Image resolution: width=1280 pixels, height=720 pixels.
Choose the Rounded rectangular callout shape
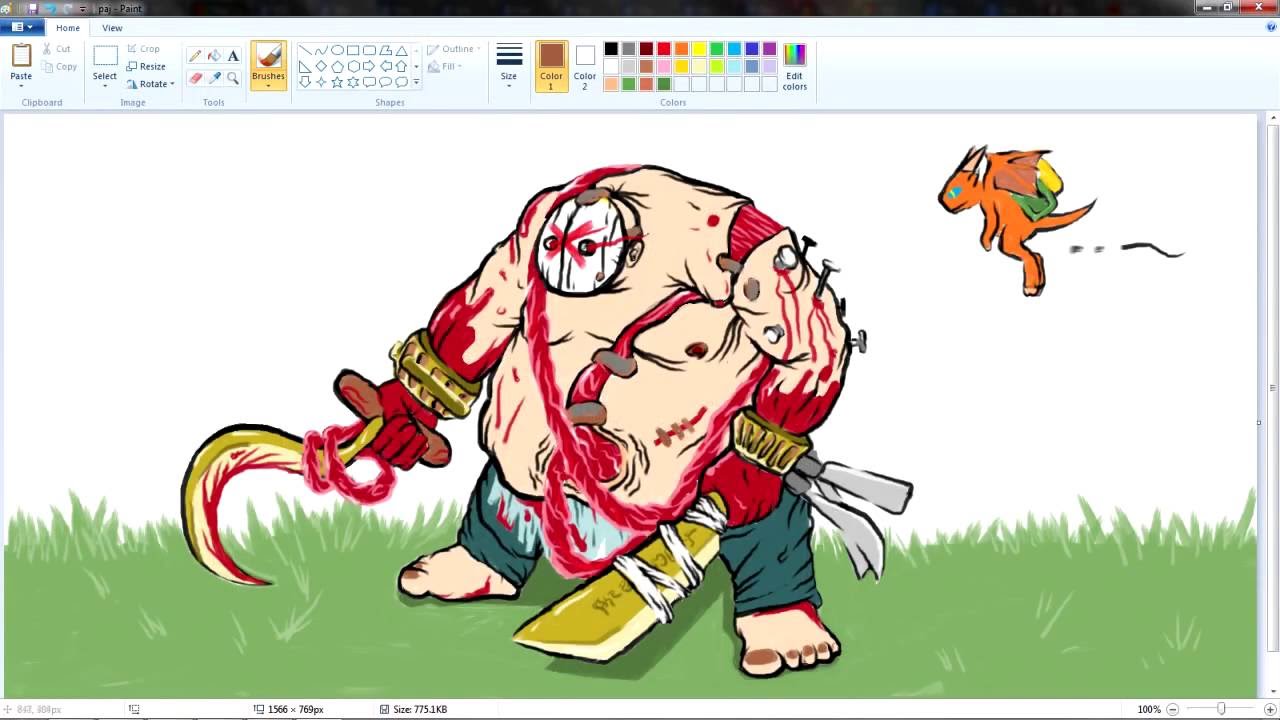pos(369,82)
